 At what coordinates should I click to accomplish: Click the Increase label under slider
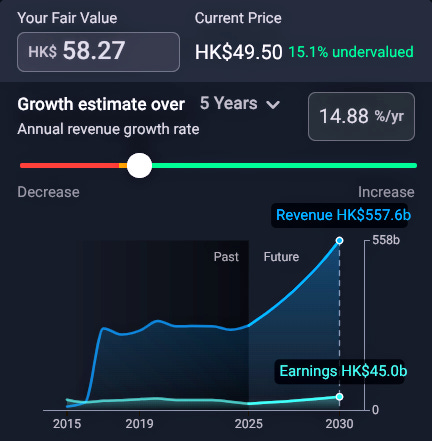386,192
